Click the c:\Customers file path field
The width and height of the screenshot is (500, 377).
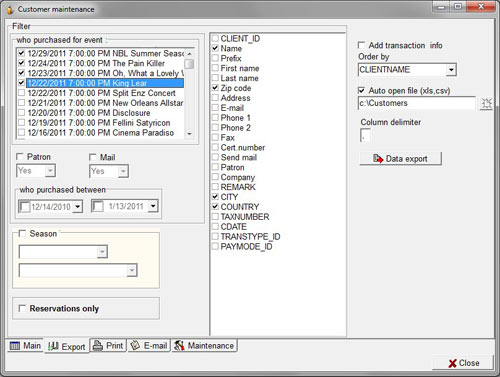click(x=417, y=103)
